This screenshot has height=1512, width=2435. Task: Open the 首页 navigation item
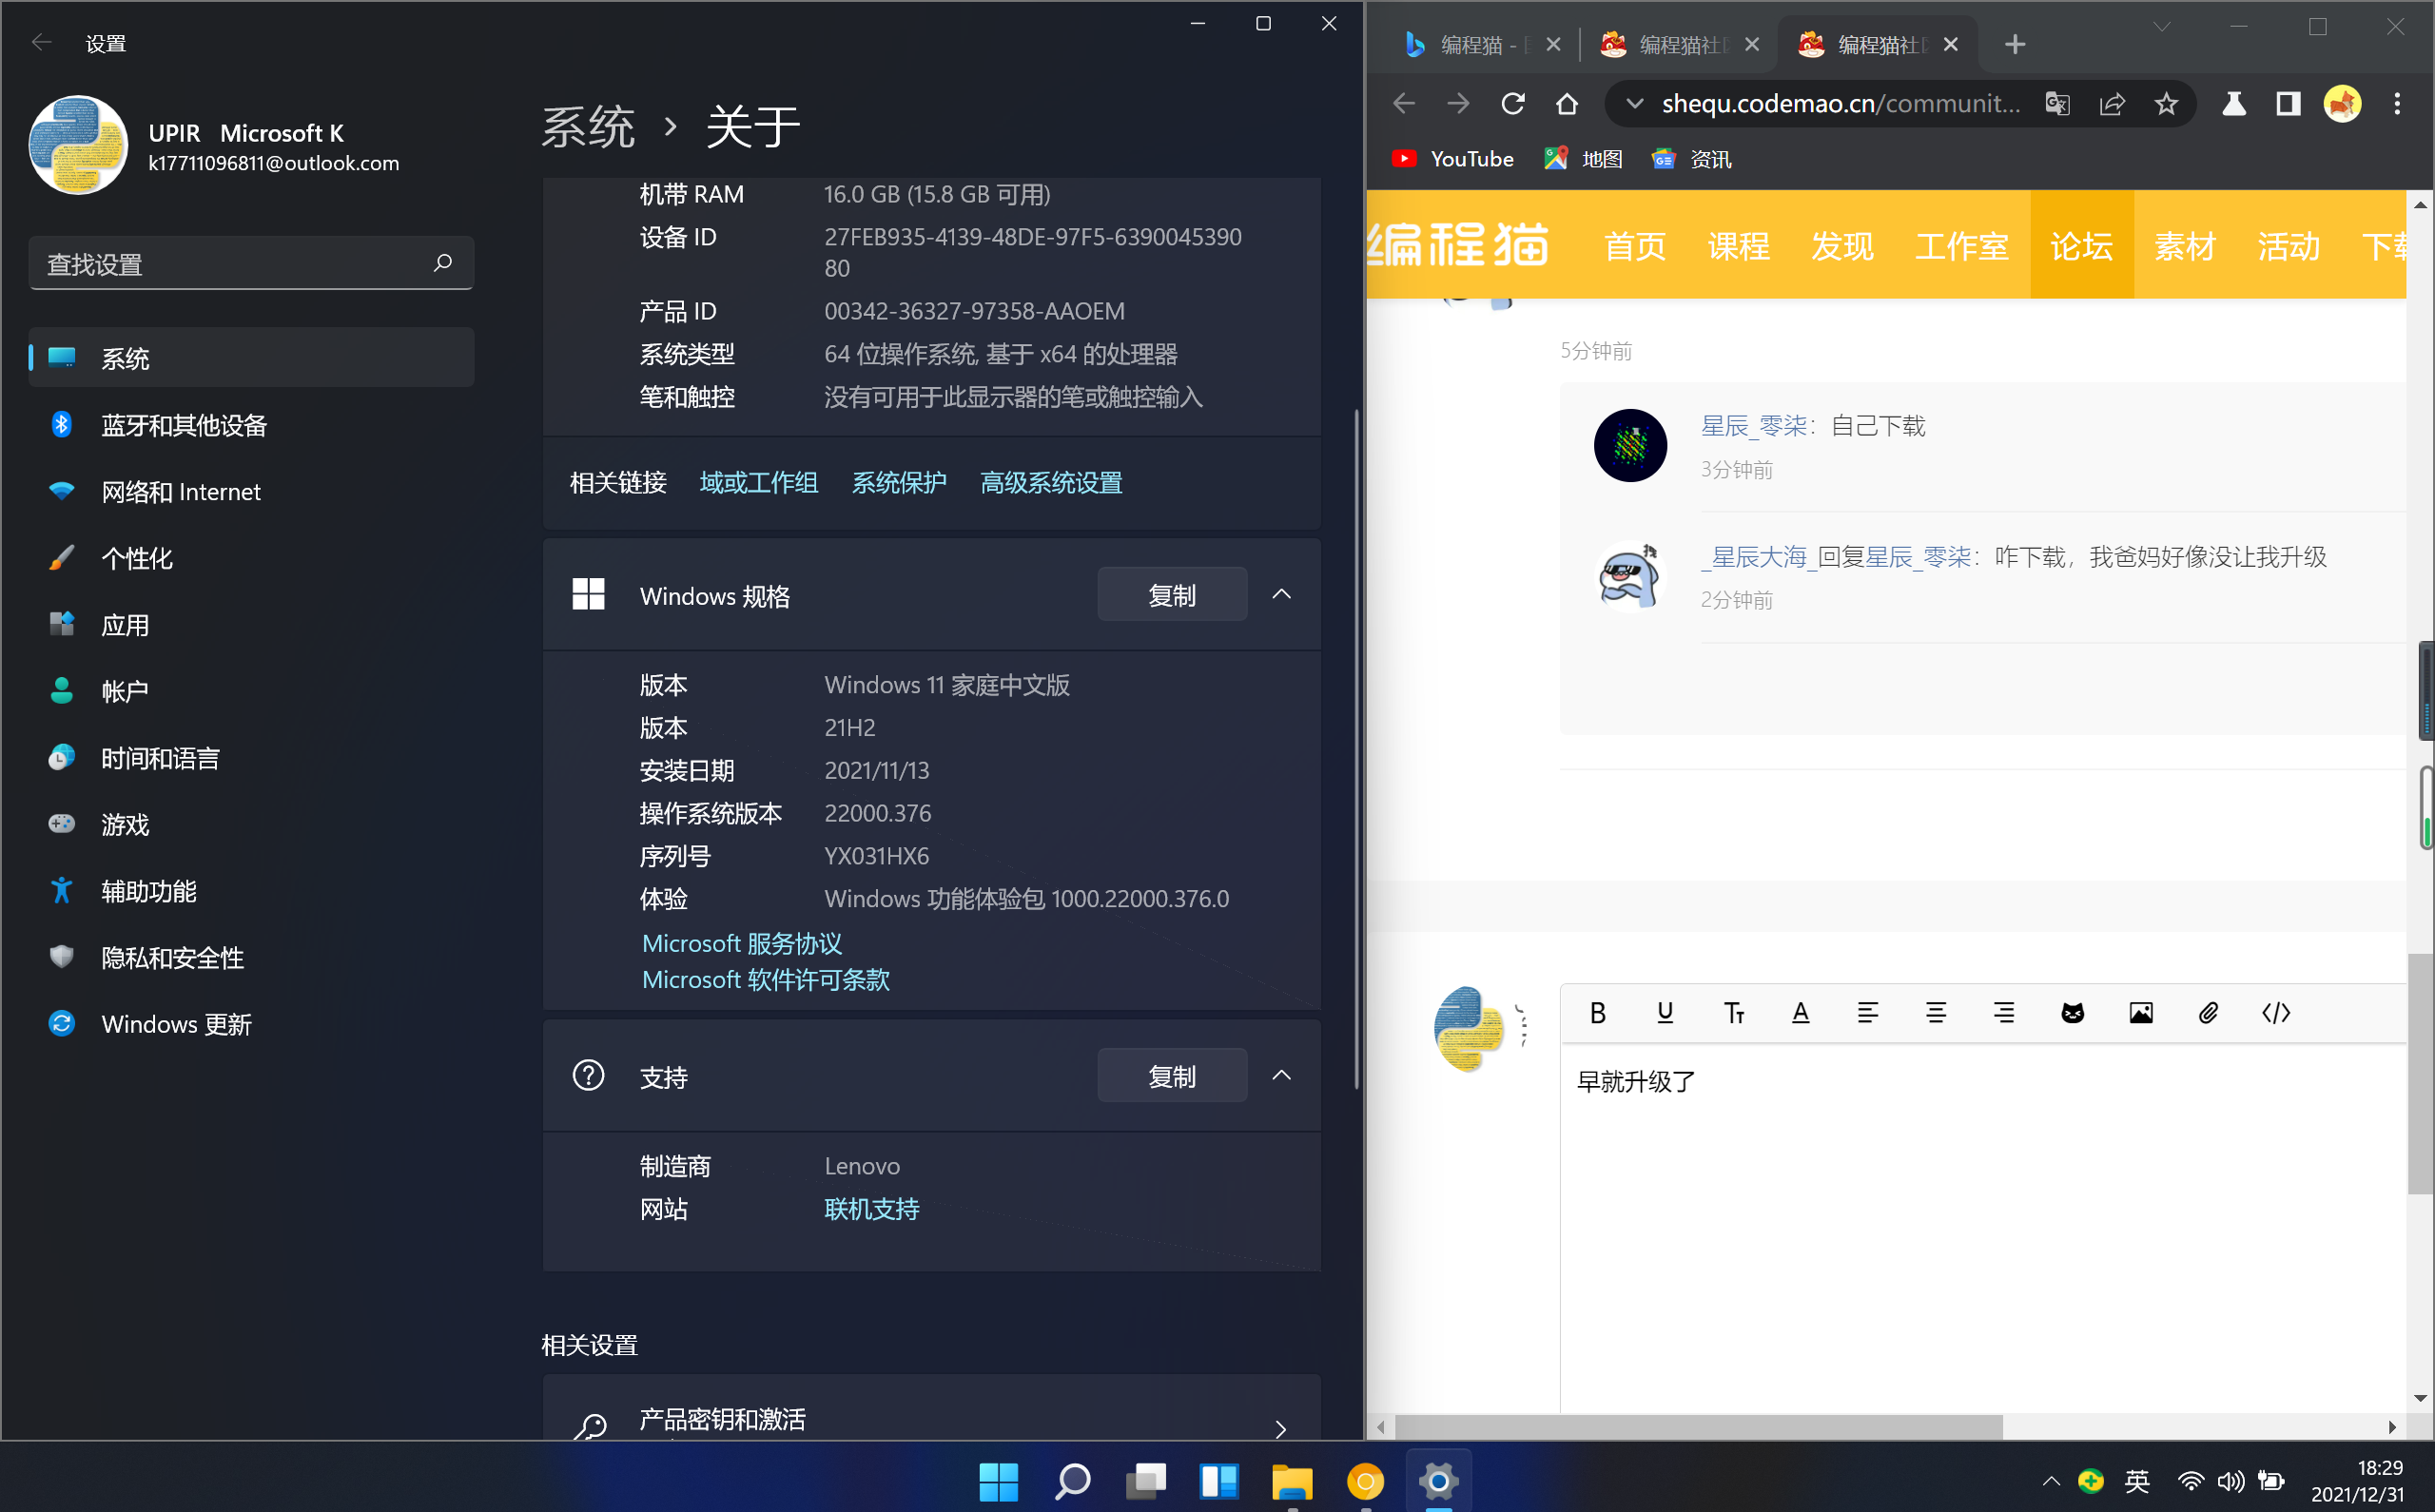click(1635, 245)
